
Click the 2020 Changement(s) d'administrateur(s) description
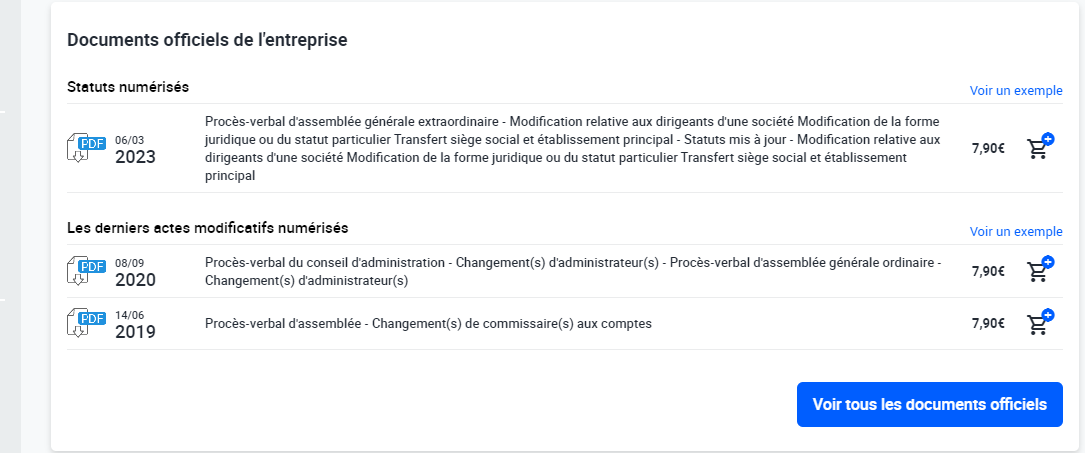click(572, 271)
